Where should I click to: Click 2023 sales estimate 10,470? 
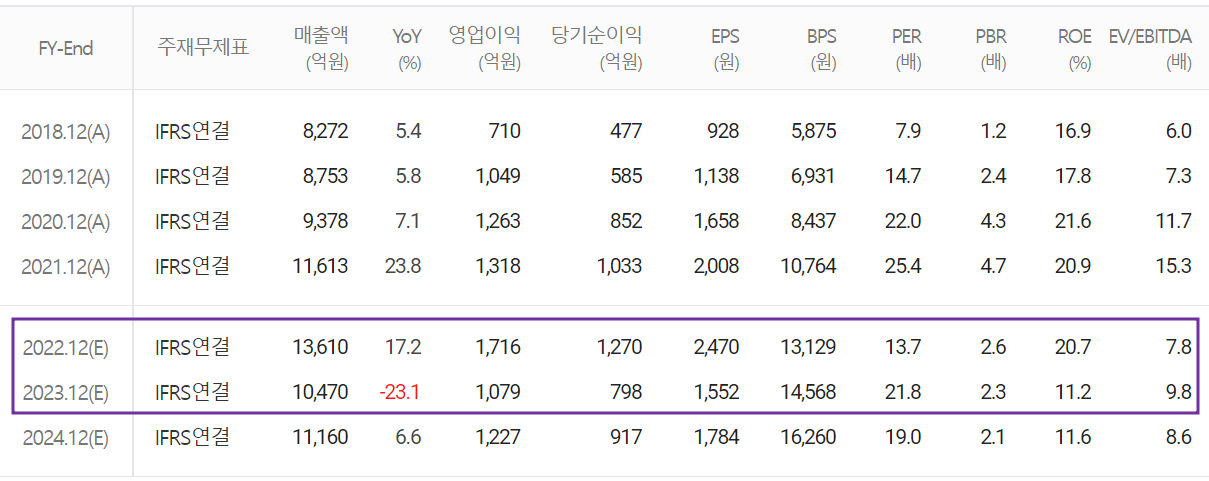coord(320,391)
